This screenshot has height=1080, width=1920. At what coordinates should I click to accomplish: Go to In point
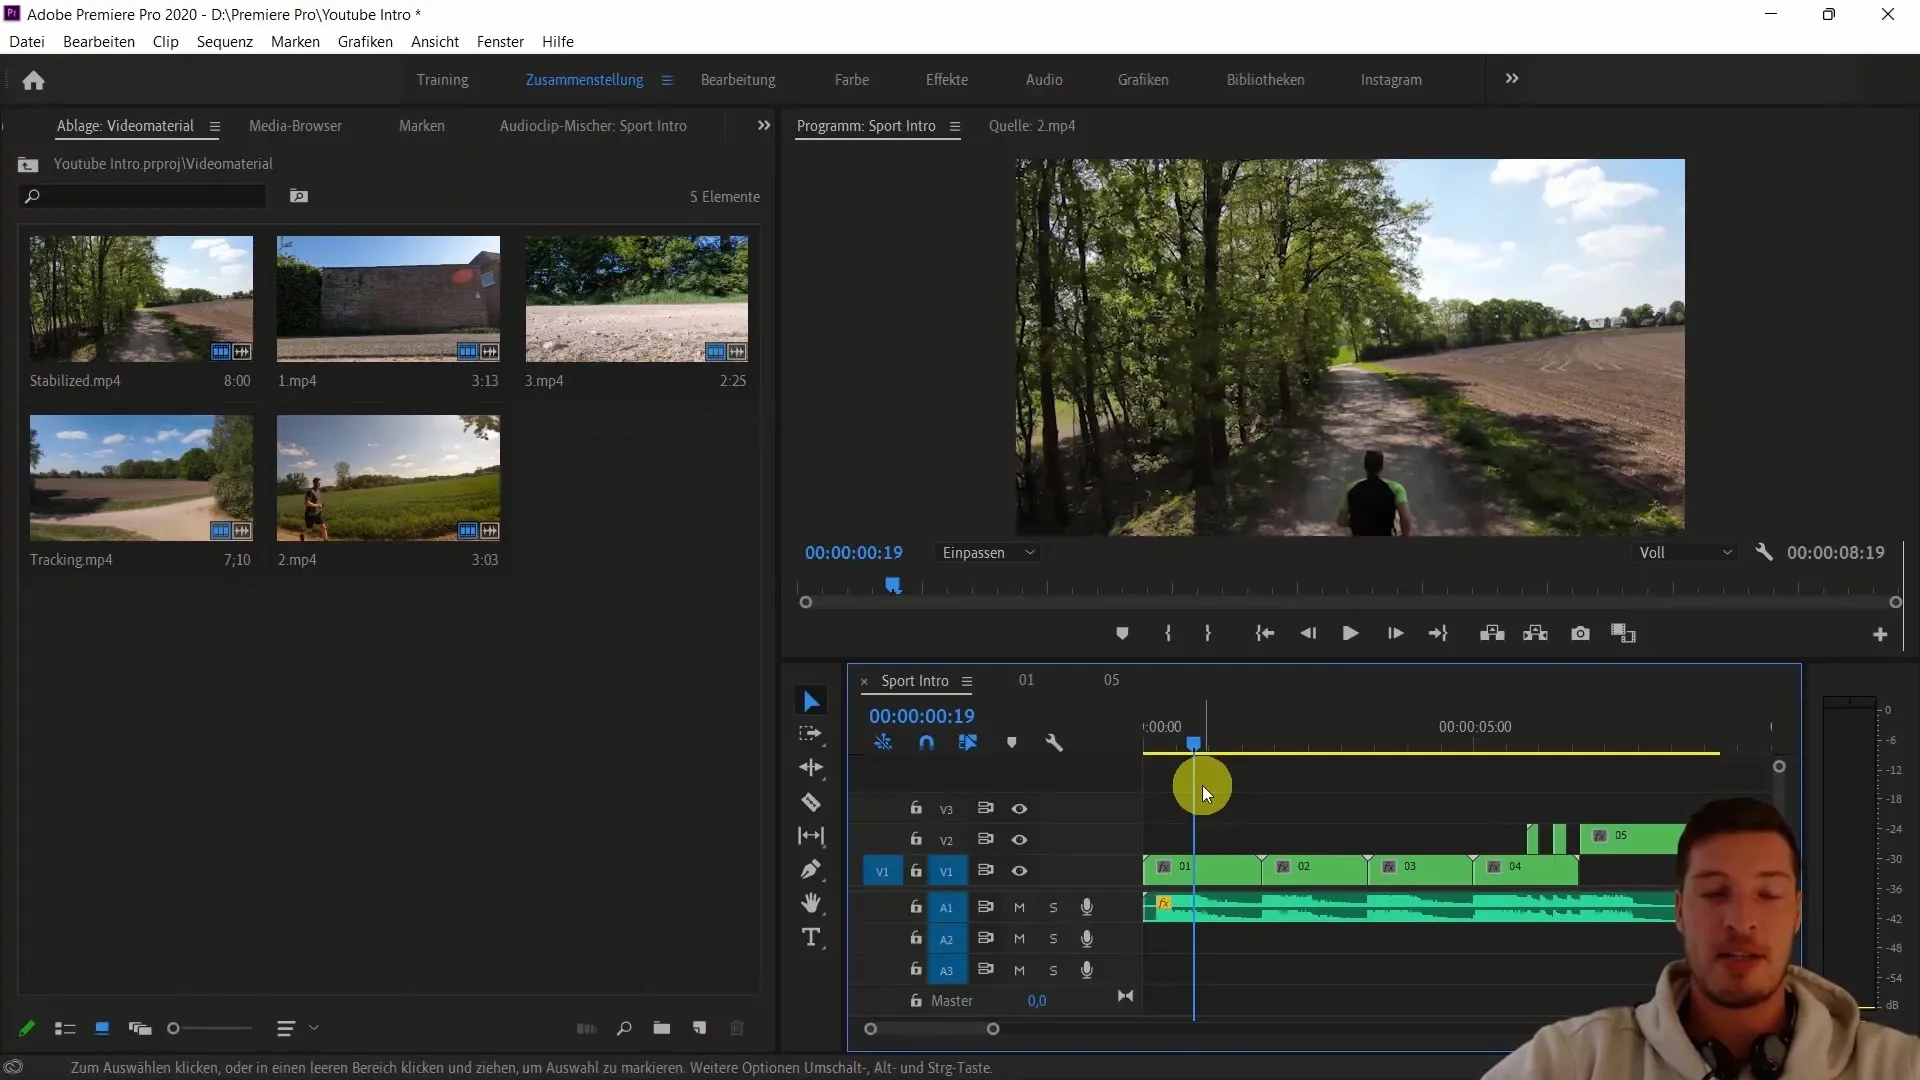click(1265, 634)
